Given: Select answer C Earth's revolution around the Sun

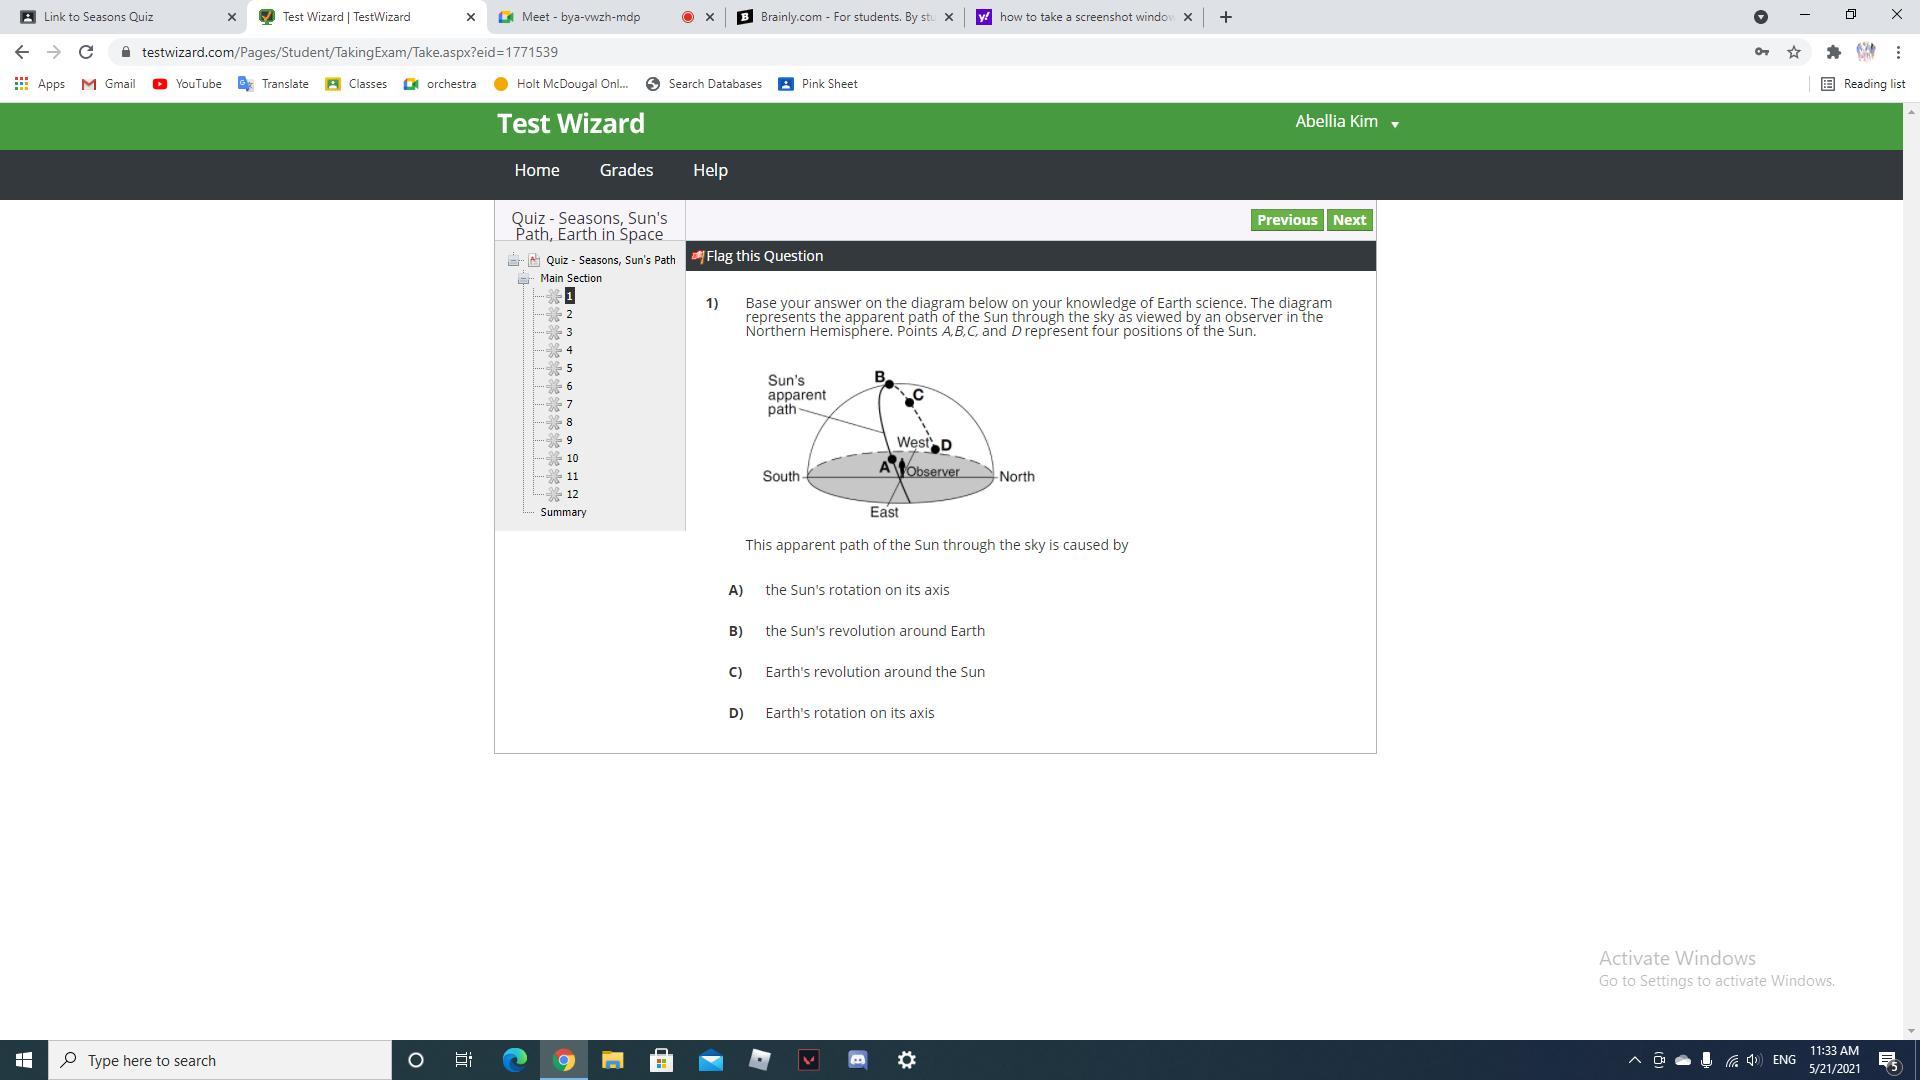Looking at the screenshot, I should point(874,672).
